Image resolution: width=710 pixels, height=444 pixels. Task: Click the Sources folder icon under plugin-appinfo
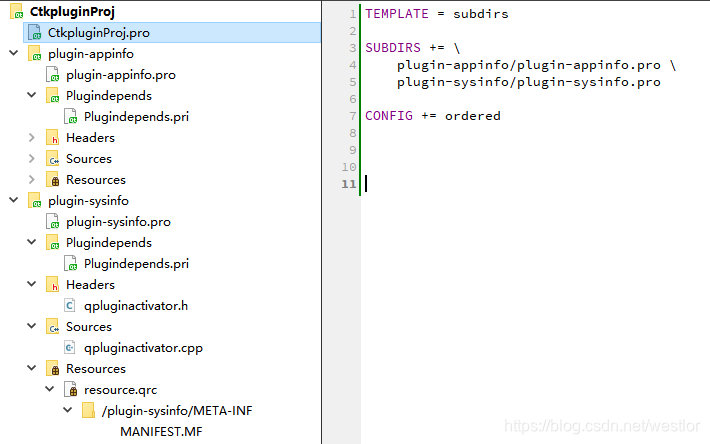[53, 159]
